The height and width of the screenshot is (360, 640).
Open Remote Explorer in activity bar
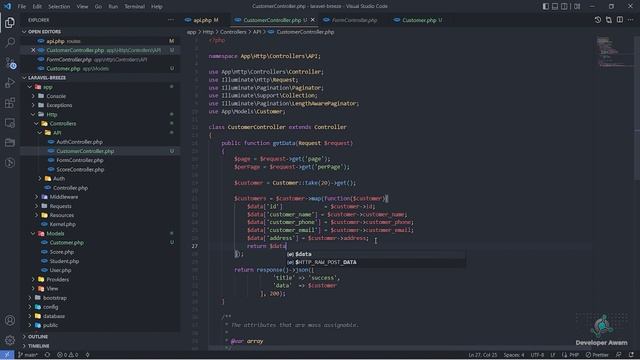(10, 123)
